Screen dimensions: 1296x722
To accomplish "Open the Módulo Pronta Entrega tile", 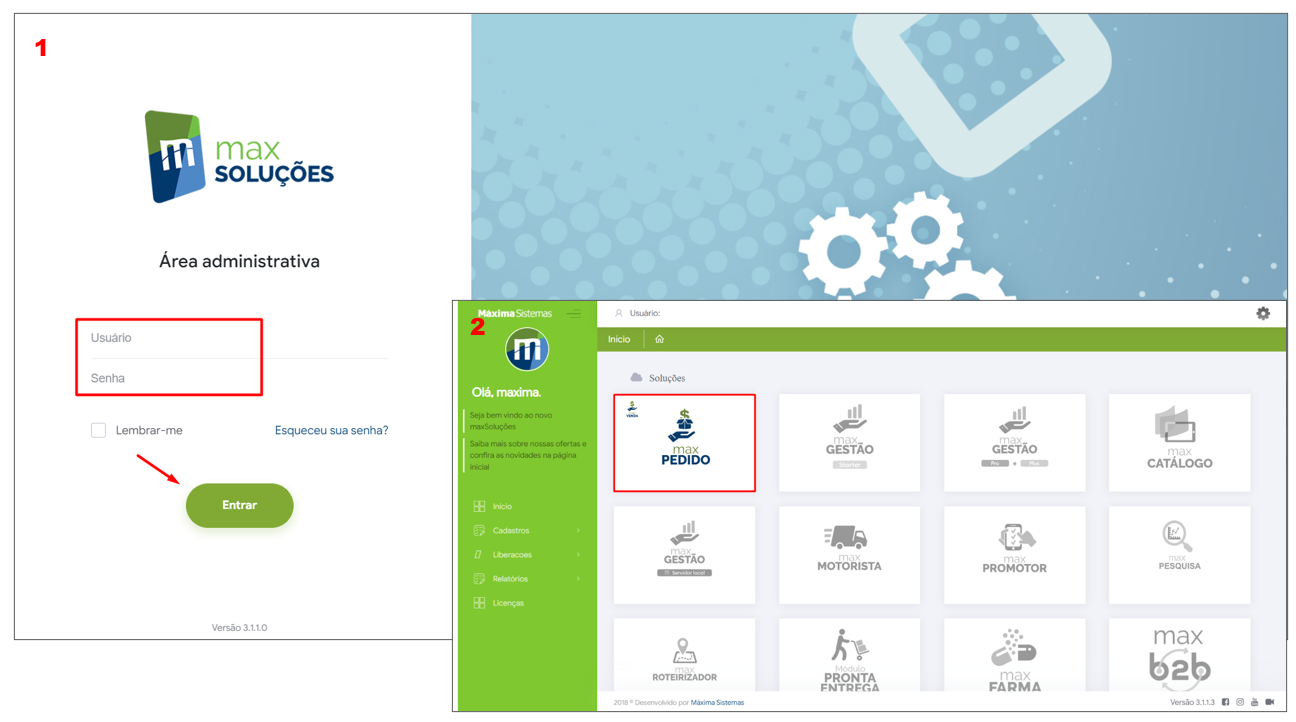I will [x=849, y=655].
